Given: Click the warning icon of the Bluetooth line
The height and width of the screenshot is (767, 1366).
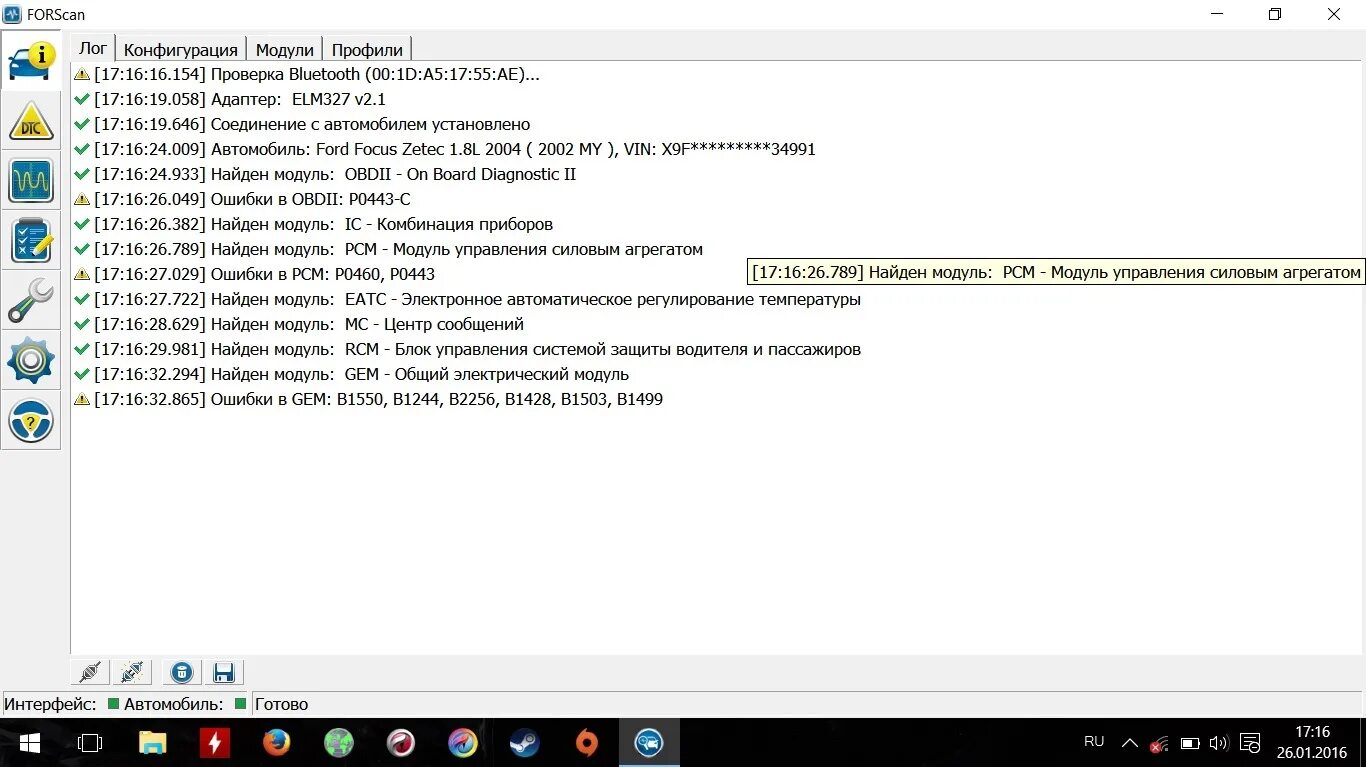Looking at the screenshot, I should [x=82, y=74].
